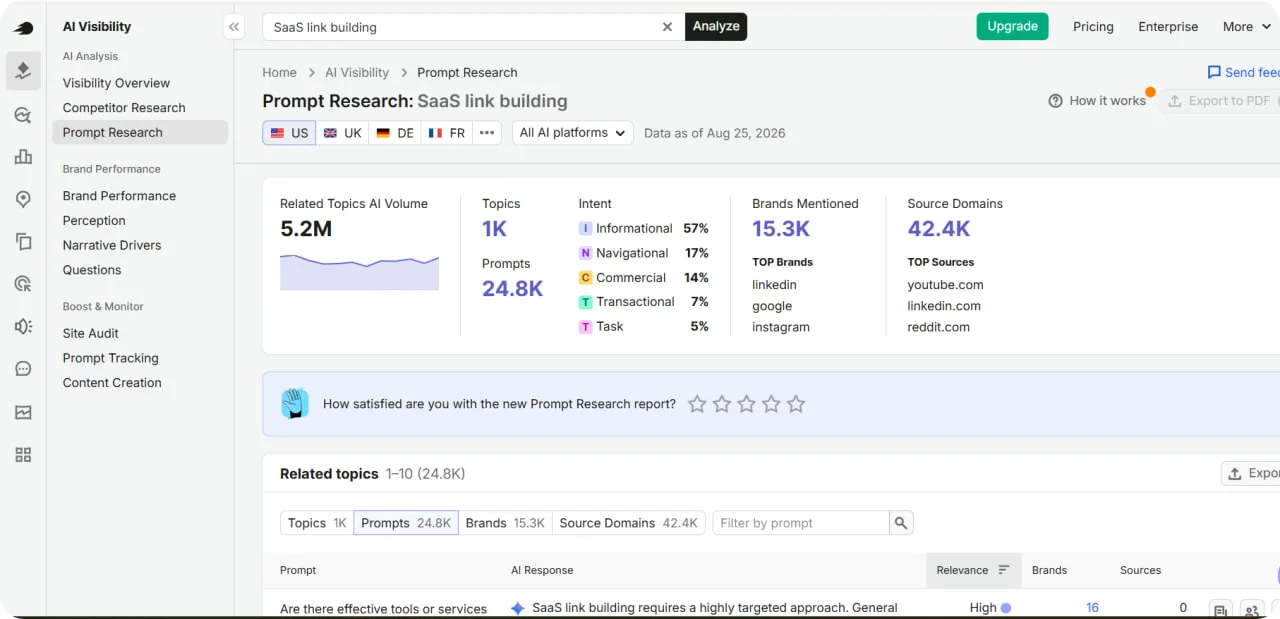
Task: Open more countries with the ellipsis button
Action: (x=487, y=133)
